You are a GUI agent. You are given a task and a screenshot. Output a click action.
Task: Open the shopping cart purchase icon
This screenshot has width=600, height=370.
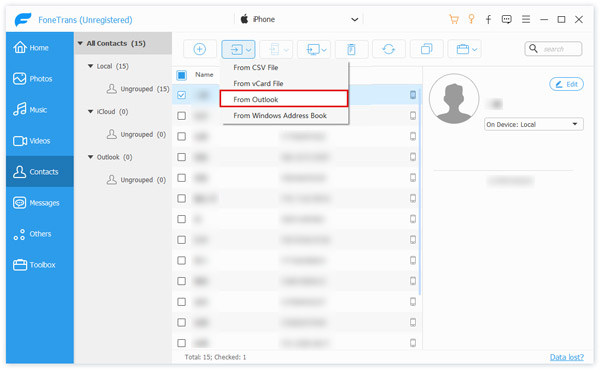(x=454, y=20)
